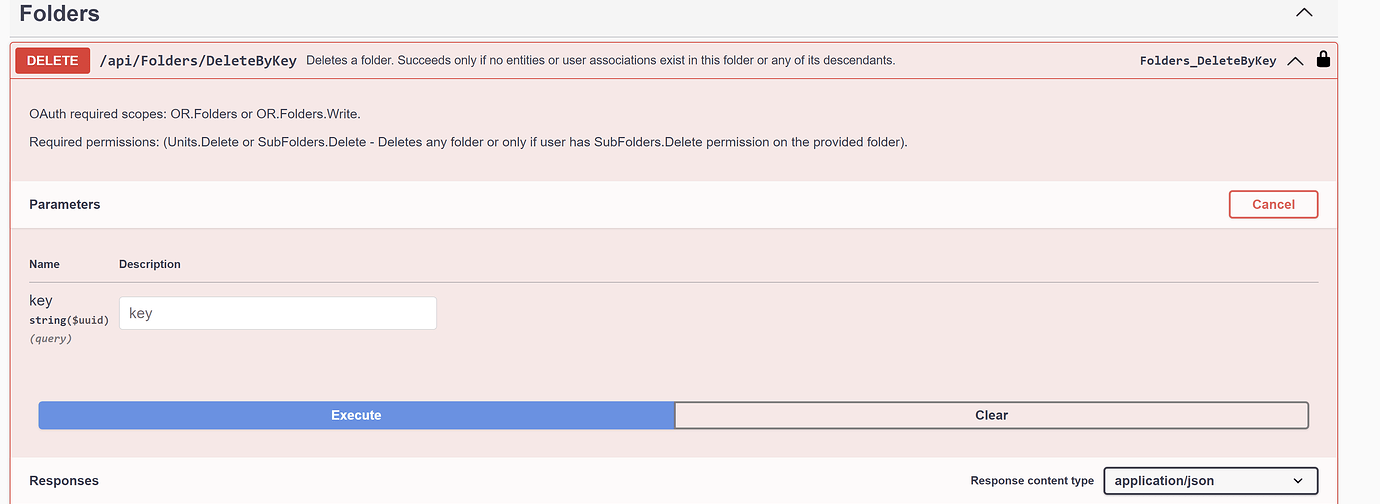Screen dimensions: 1380x504
Task: Click the OAuth required scopes text
Action: click(x=194, y=114)
